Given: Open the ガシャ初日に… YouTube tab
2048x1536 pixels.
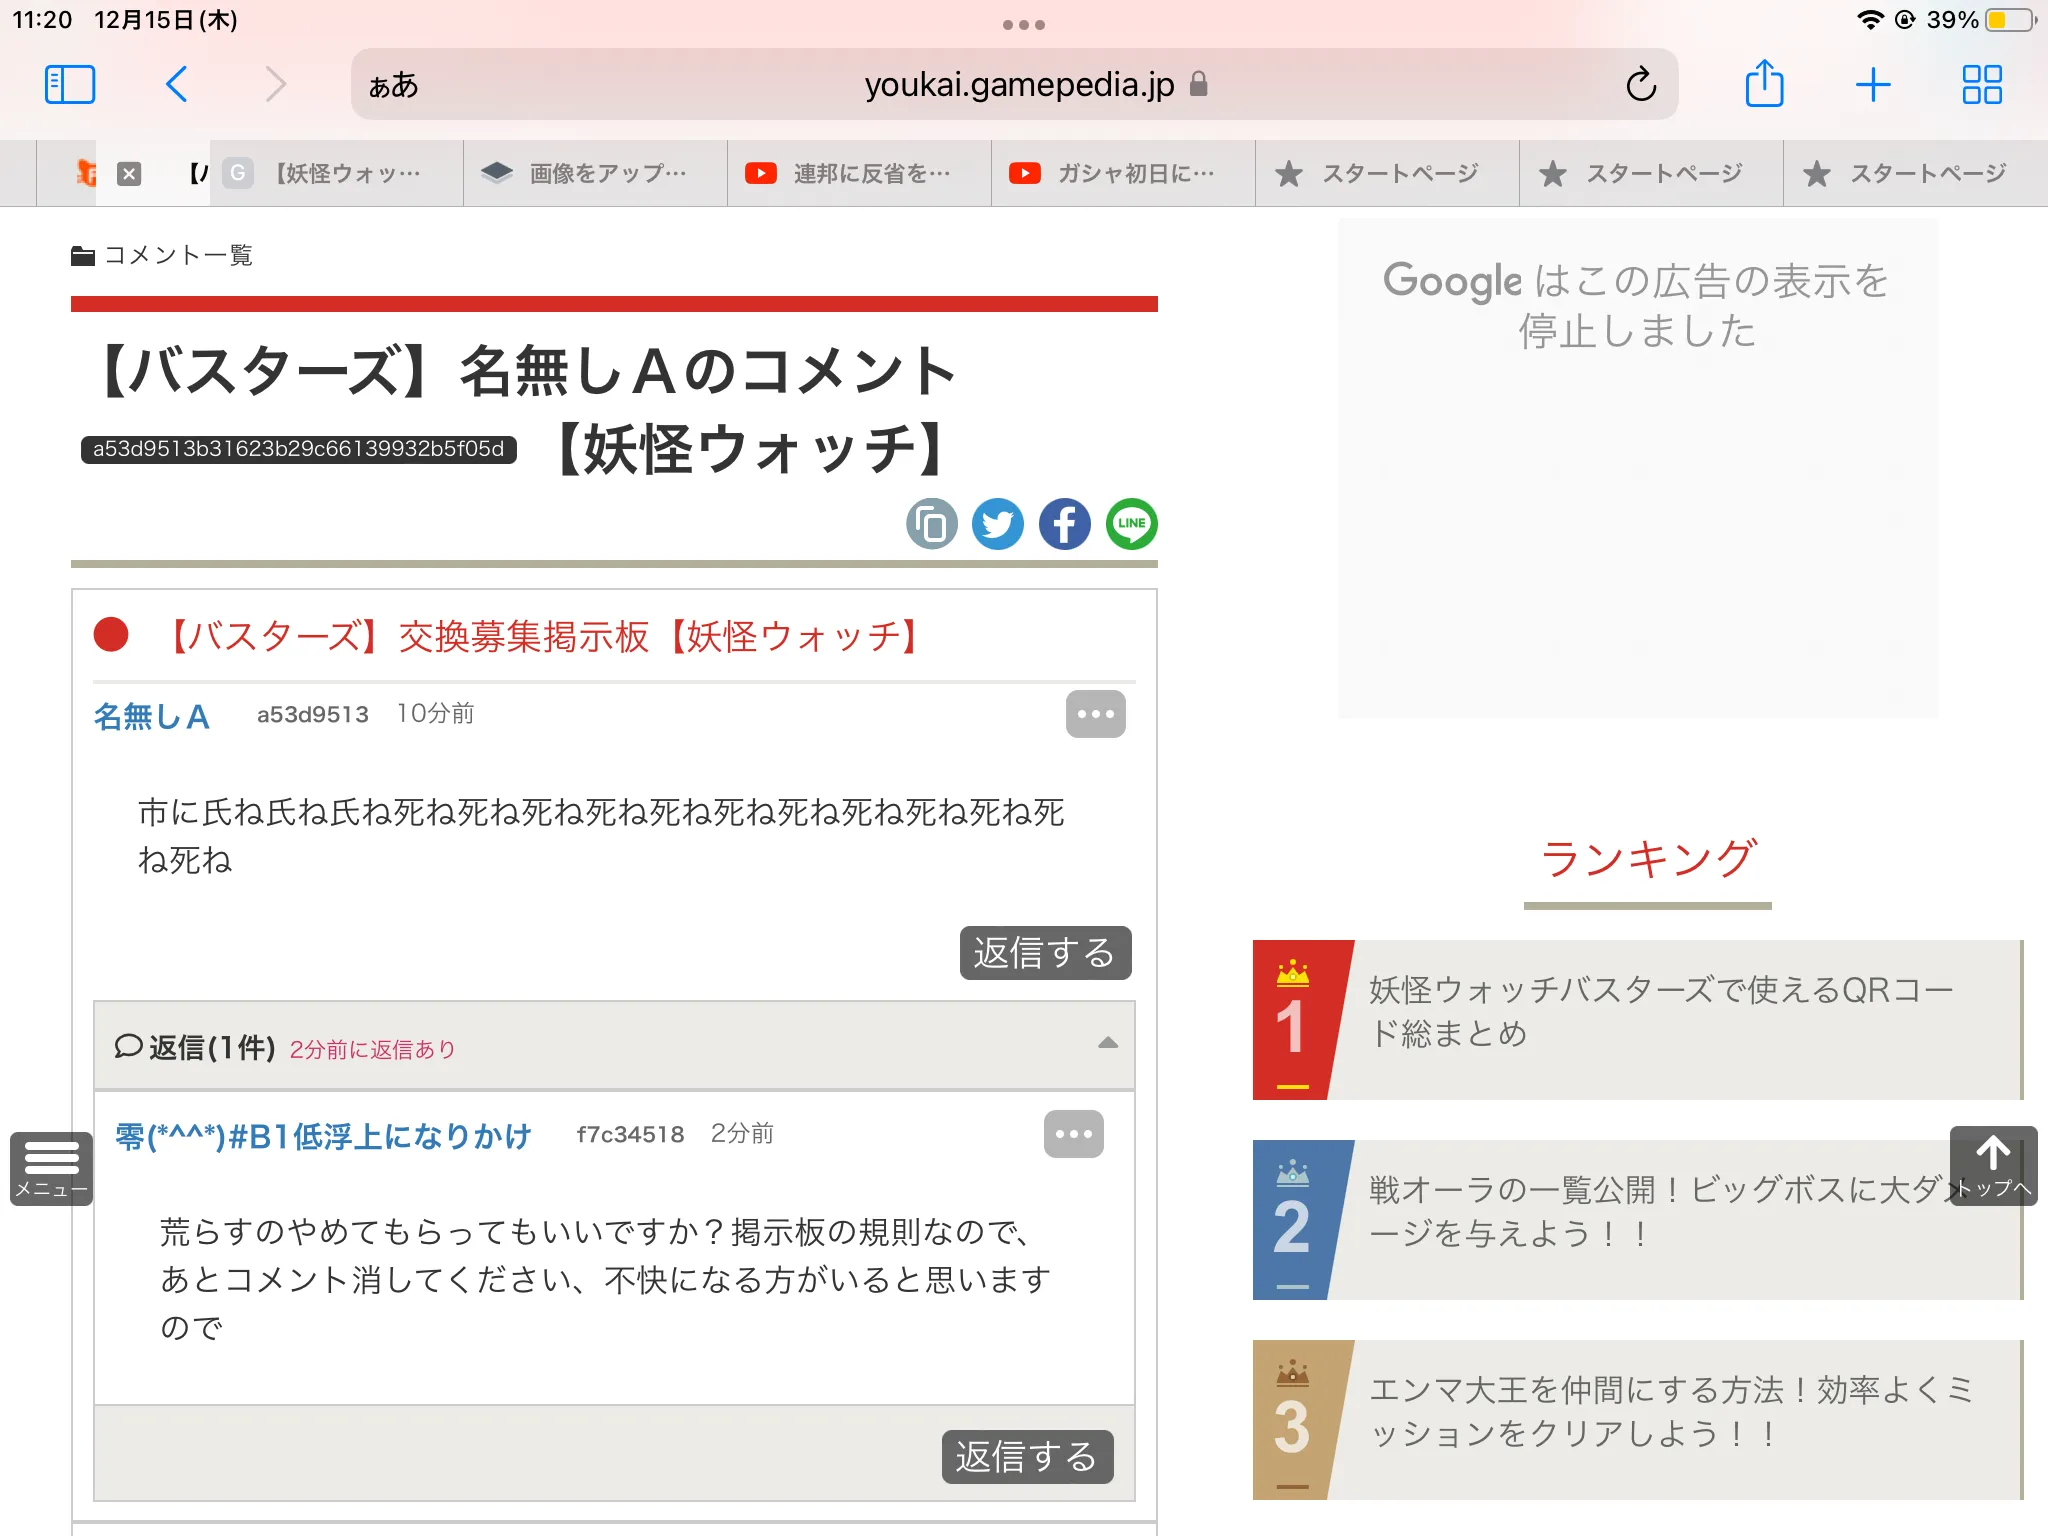Looking at the screenshot, I should click(1124, 174).
